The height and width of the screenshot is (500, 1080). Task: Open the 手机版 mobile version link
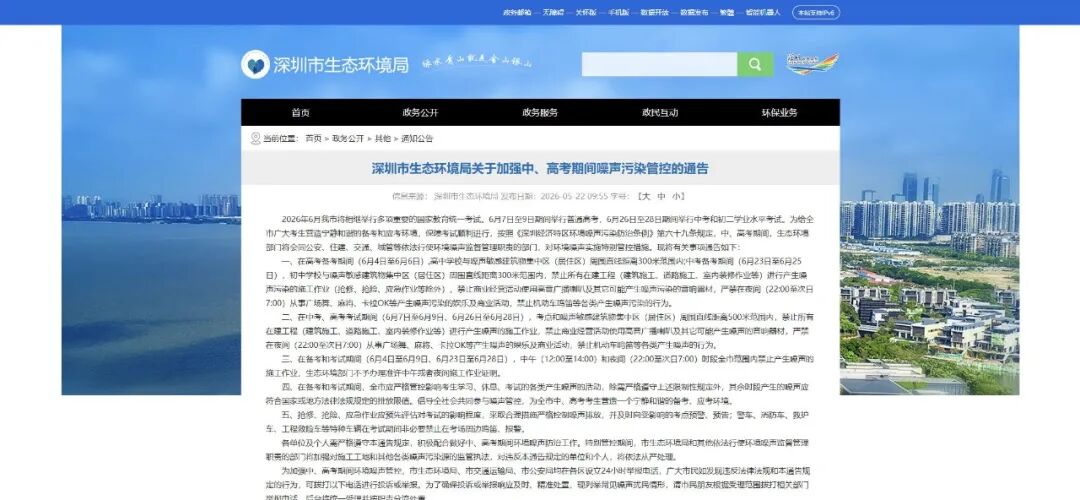click(x=618, y=12)
